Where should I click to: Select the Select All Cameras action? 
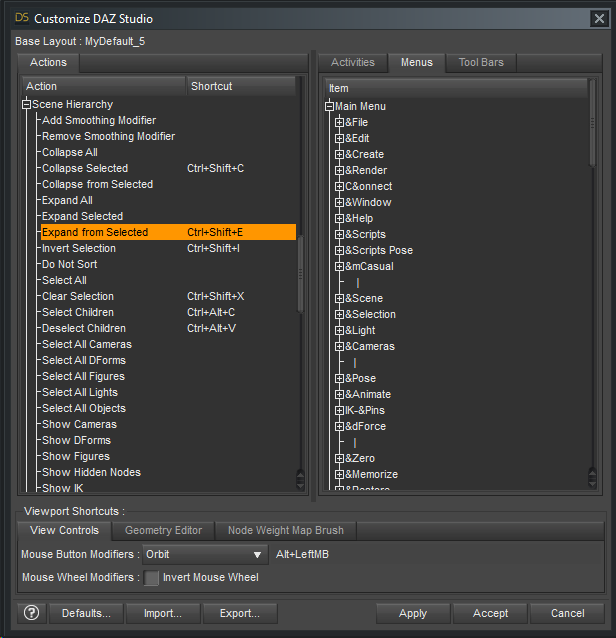point(87,345)
